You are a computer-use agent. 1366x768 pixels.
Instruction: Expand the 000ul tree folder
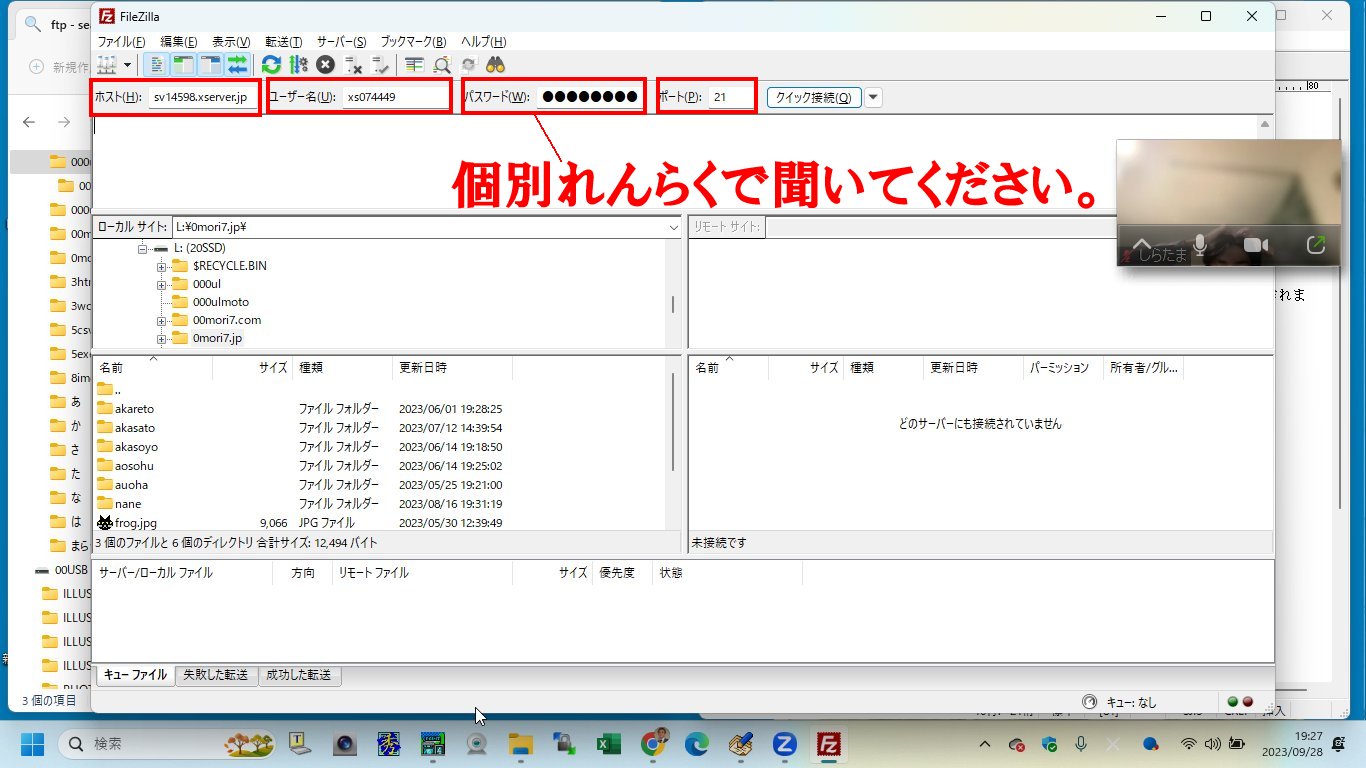coord(161,284)
